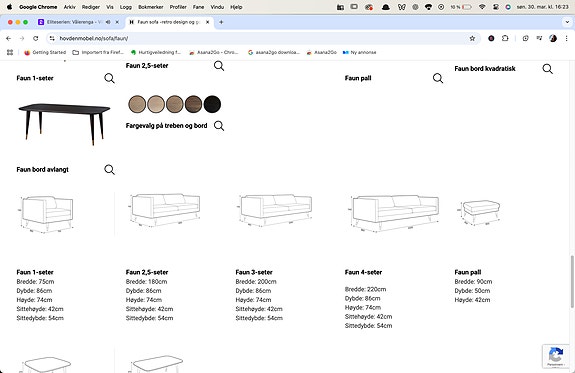Open Chrome three-dot menu

[x=567, y=38]
